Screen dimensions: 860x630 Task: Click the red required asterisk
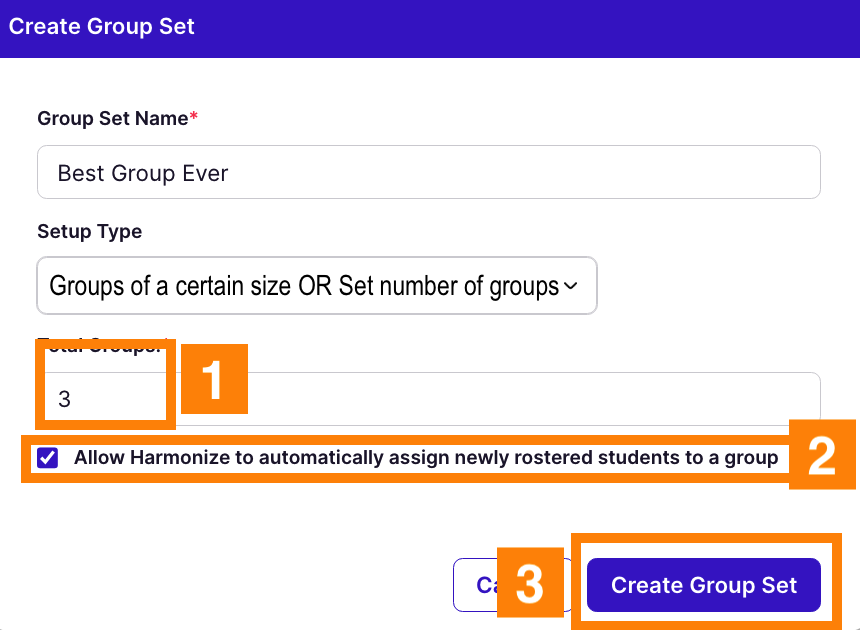tap(194, 117)
